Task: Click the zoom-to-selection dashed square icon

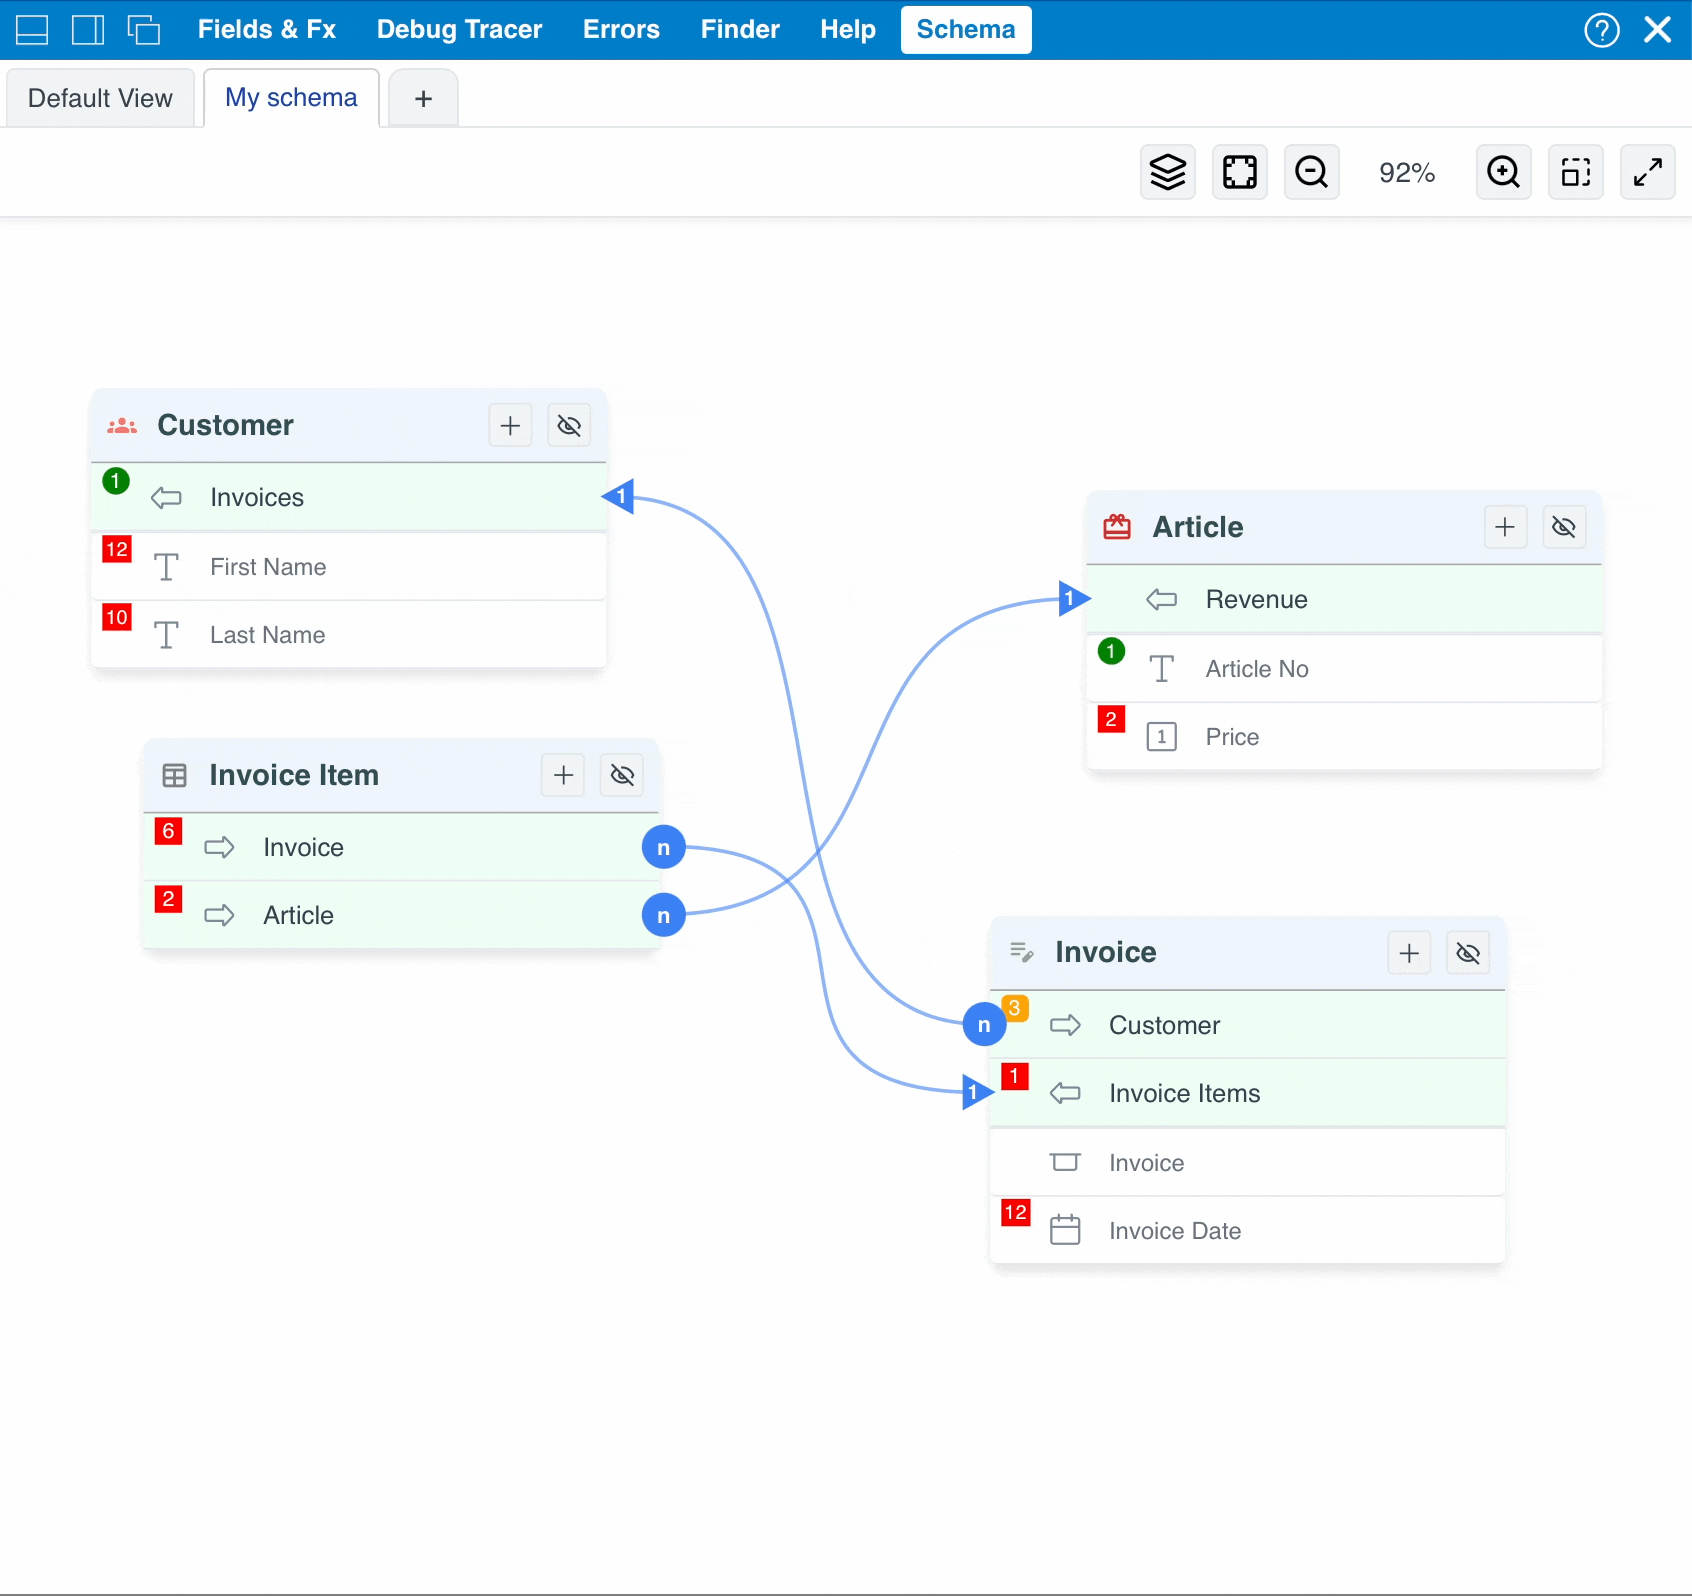Action: [x=1576, y=172]
